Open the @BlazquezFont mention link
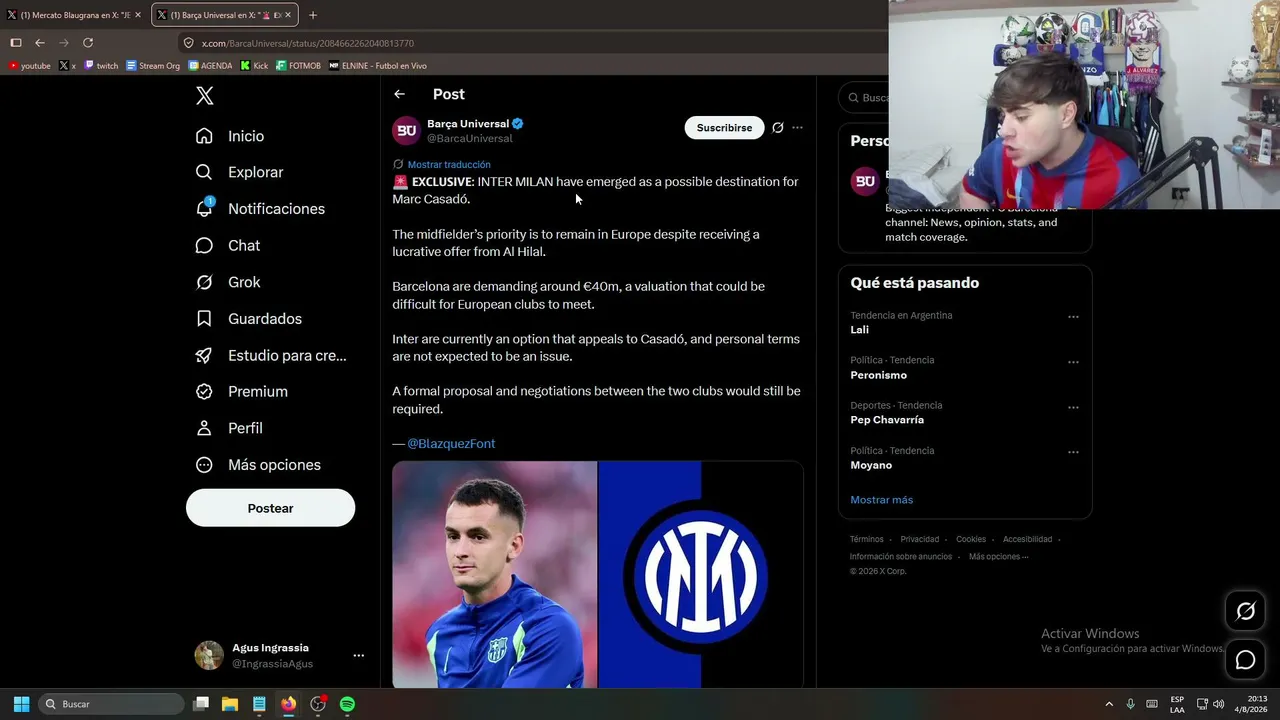The width and height of the screenshot is (1280, 720). pyautogui.click(x=451, y=444)
